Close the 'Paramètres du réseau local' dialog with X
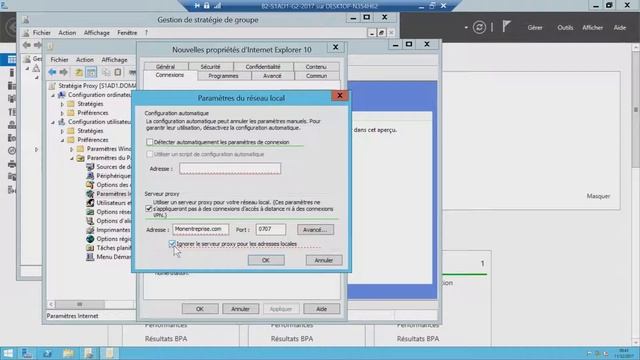 (x=340, y=96)
